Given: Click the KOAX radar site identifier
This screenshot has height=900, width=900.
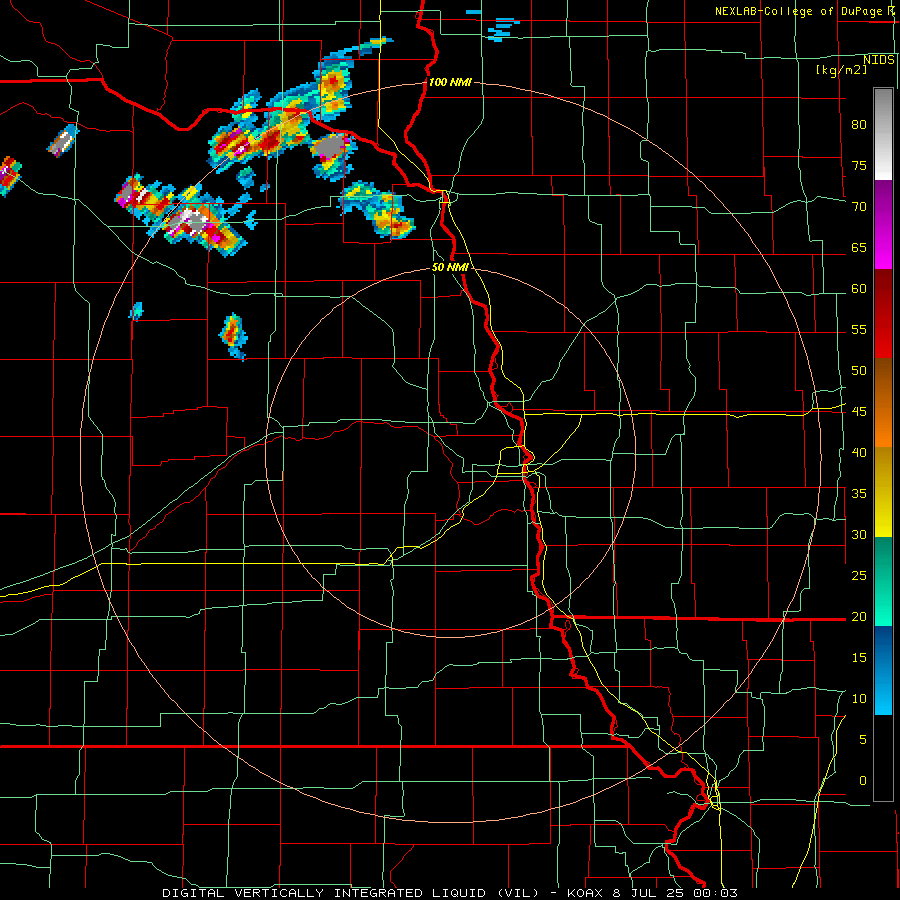Looking at the screenshot, I should pyautogui.click(x=585, y=893).
